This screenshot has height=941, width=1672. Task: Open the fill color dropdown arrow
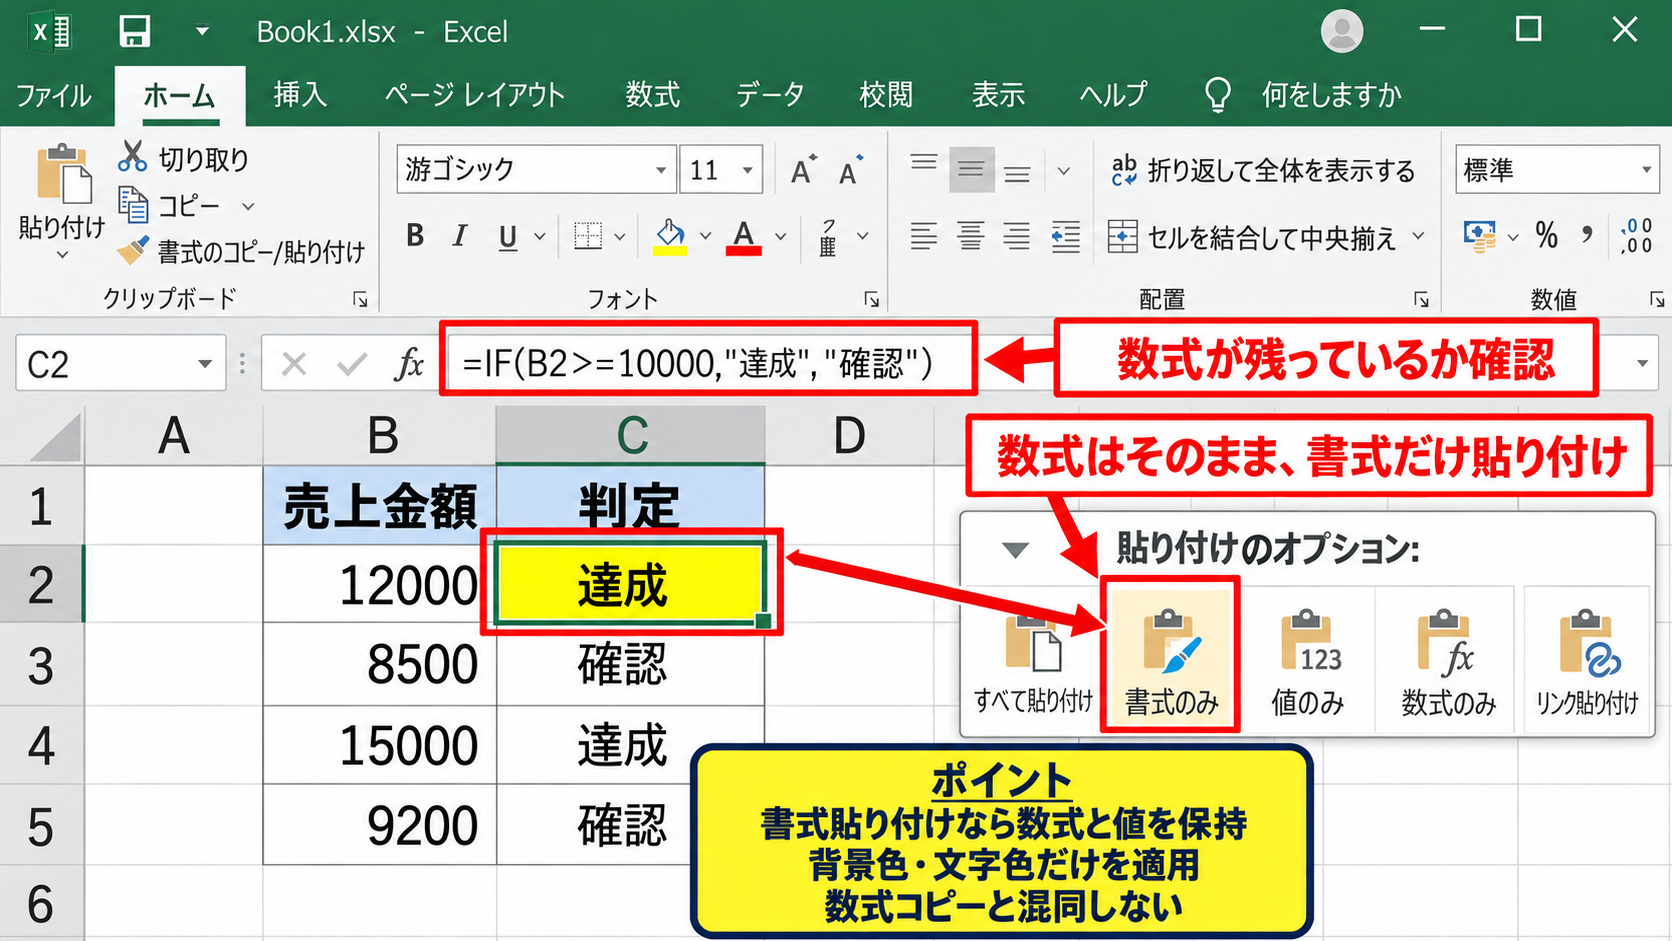coord(705,237)
